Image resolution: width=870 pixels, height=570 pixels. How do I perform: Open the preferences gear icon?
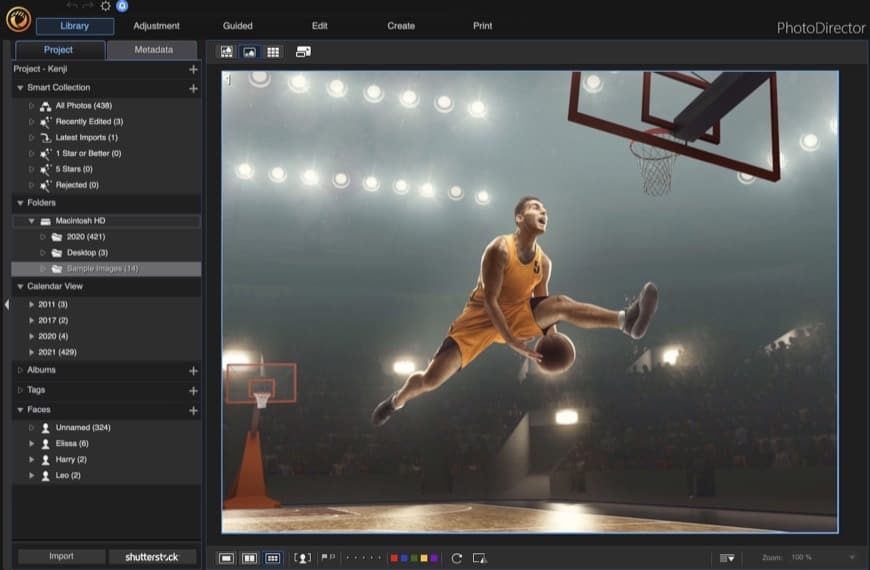click(105, 6)
